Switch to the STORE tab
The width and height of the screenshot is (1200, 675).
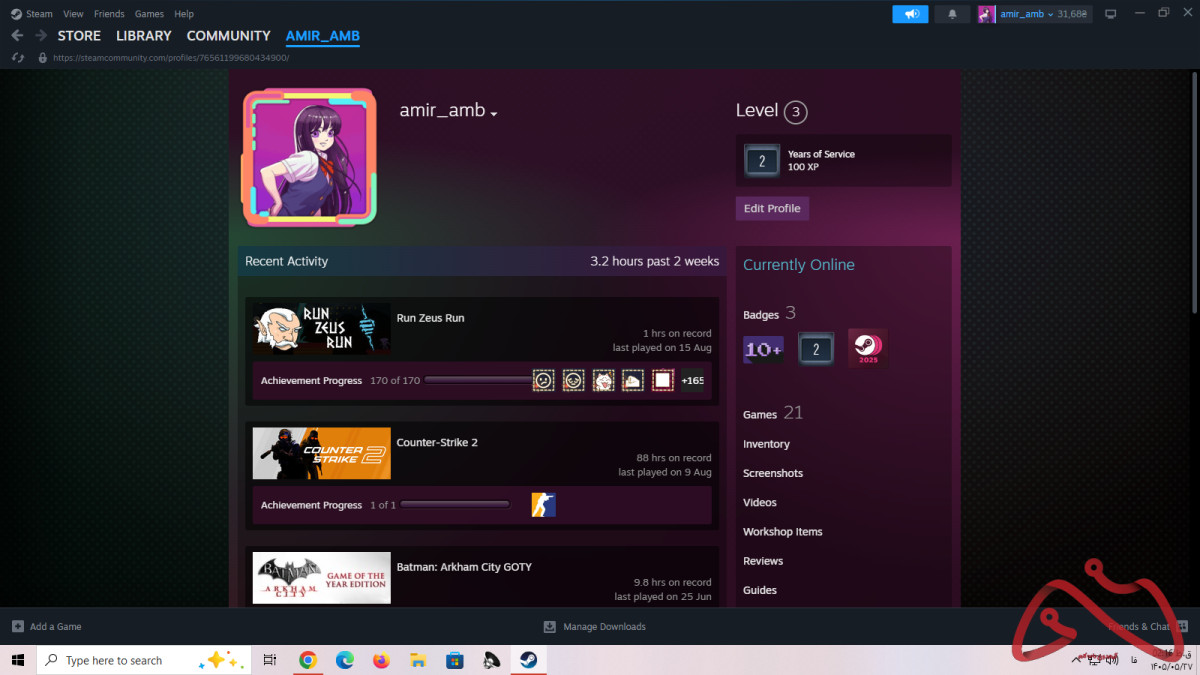pyautogui.click(x=79, y=35)
